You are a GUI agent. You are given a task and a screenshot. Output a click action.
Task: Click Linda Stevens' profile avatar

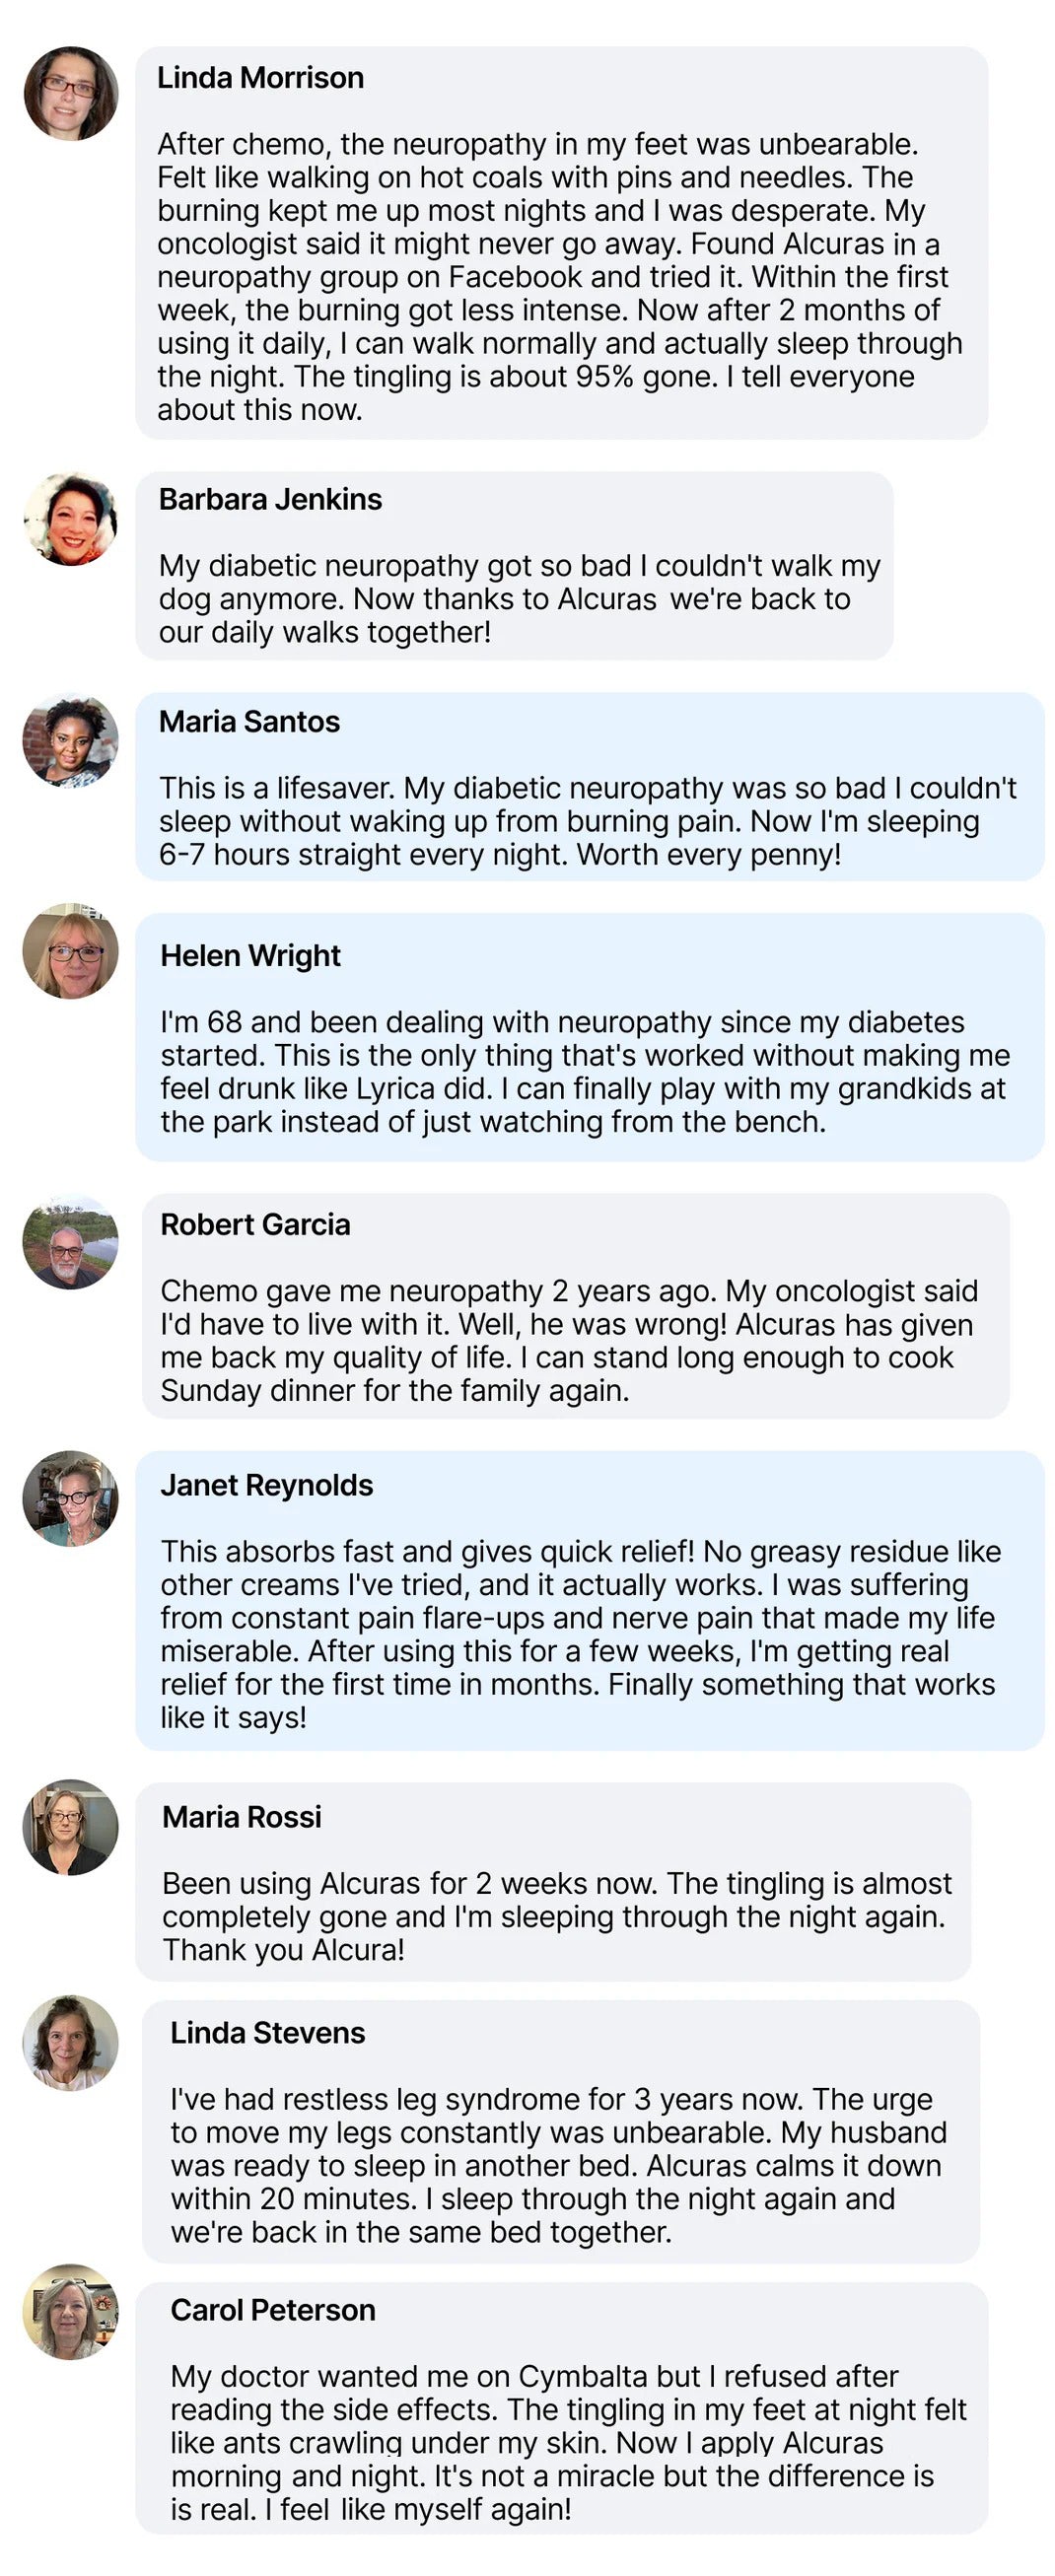pyautogui.click(x=71, y=2043)
